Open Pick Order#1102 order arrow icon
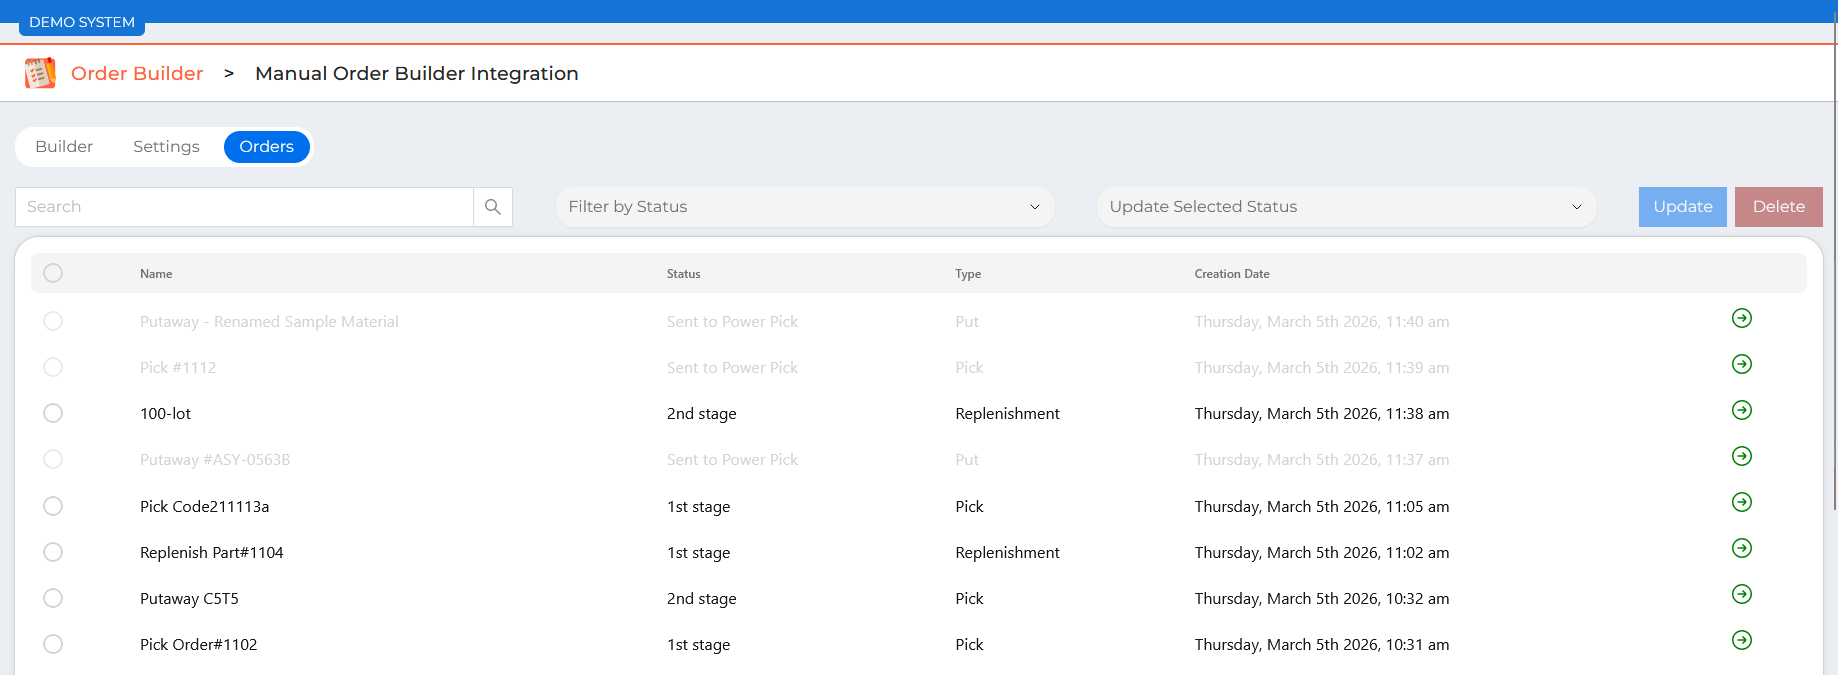Screen dimensions: 1838x675 pyautogui.click(x=1741, y=640)
